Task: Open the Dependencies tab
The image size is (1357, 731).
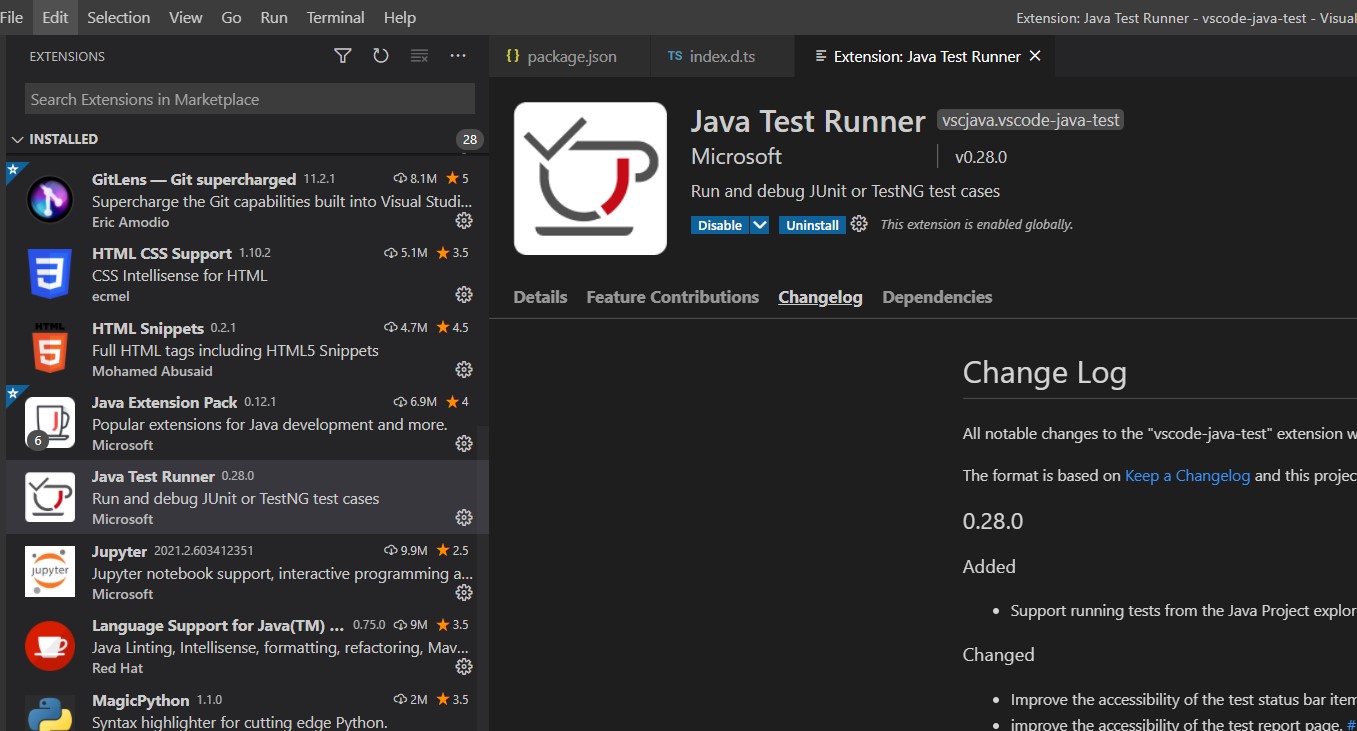Action: coord(937,297)
